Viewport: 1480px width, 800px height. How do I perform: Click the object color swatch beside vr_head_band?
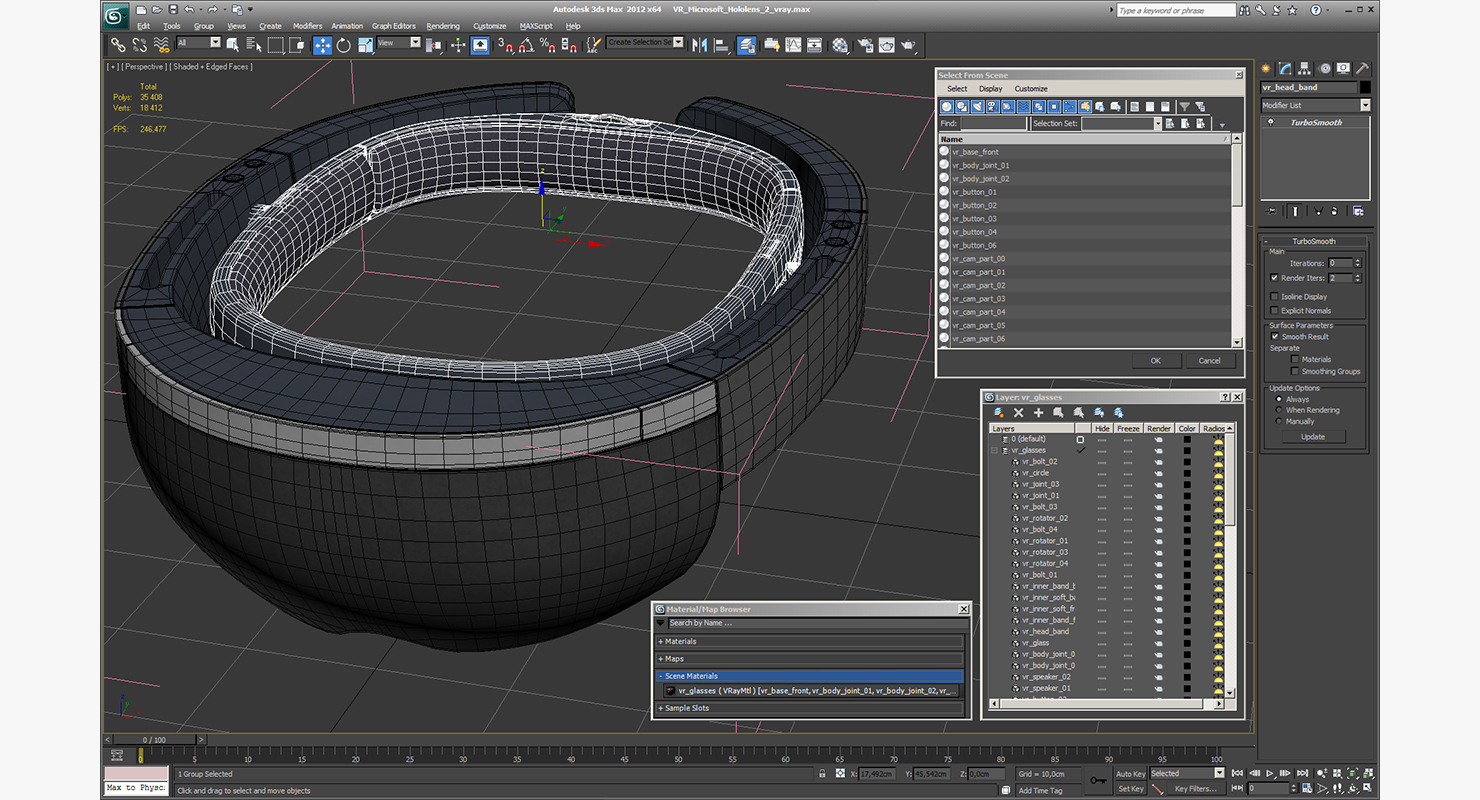(x=1366, y=87)
